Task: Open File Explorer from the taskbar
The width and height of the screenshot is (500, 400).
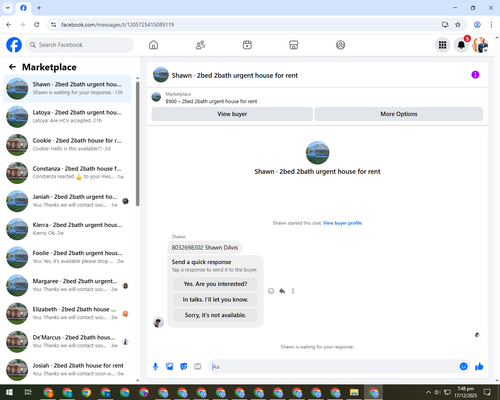Action: tap(354, 392)
